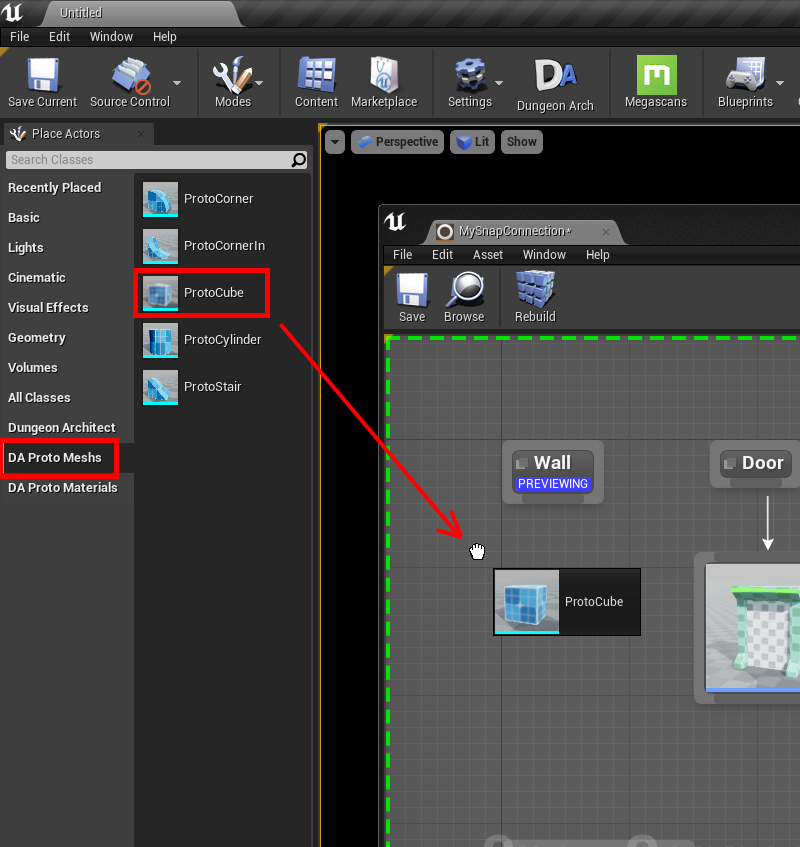
Task: Open the Lit view mode dropdown
Action: coord(473,142)
